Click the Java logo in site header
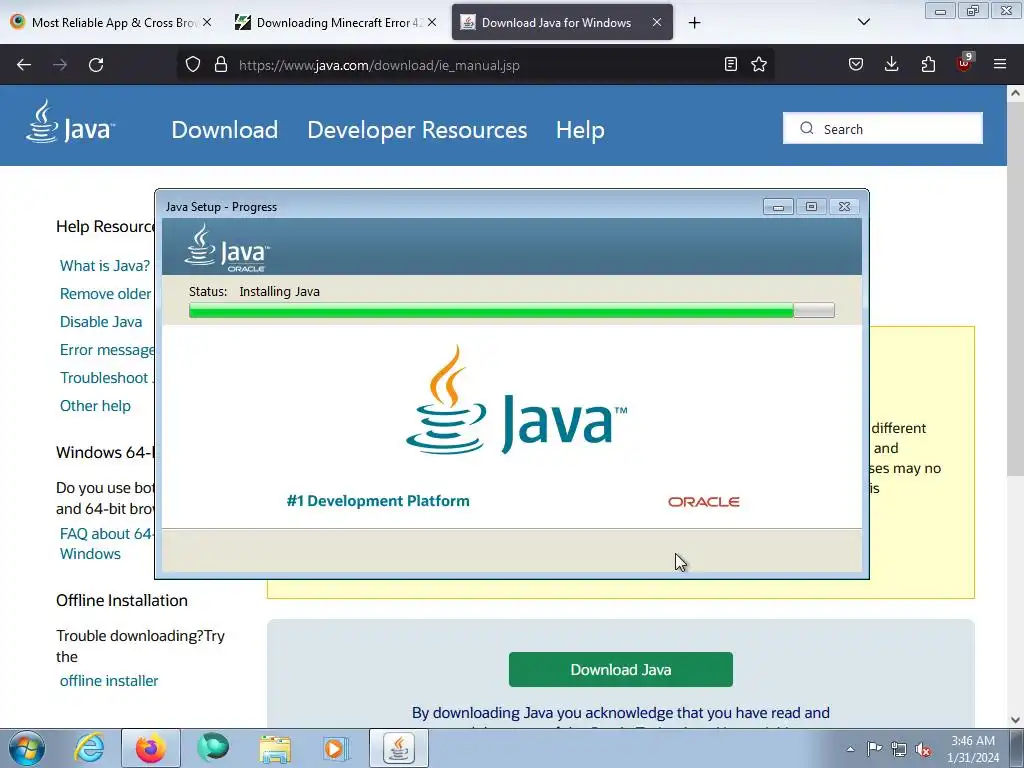Viewport: 1024px width, 768px height. tap(70, 122)
